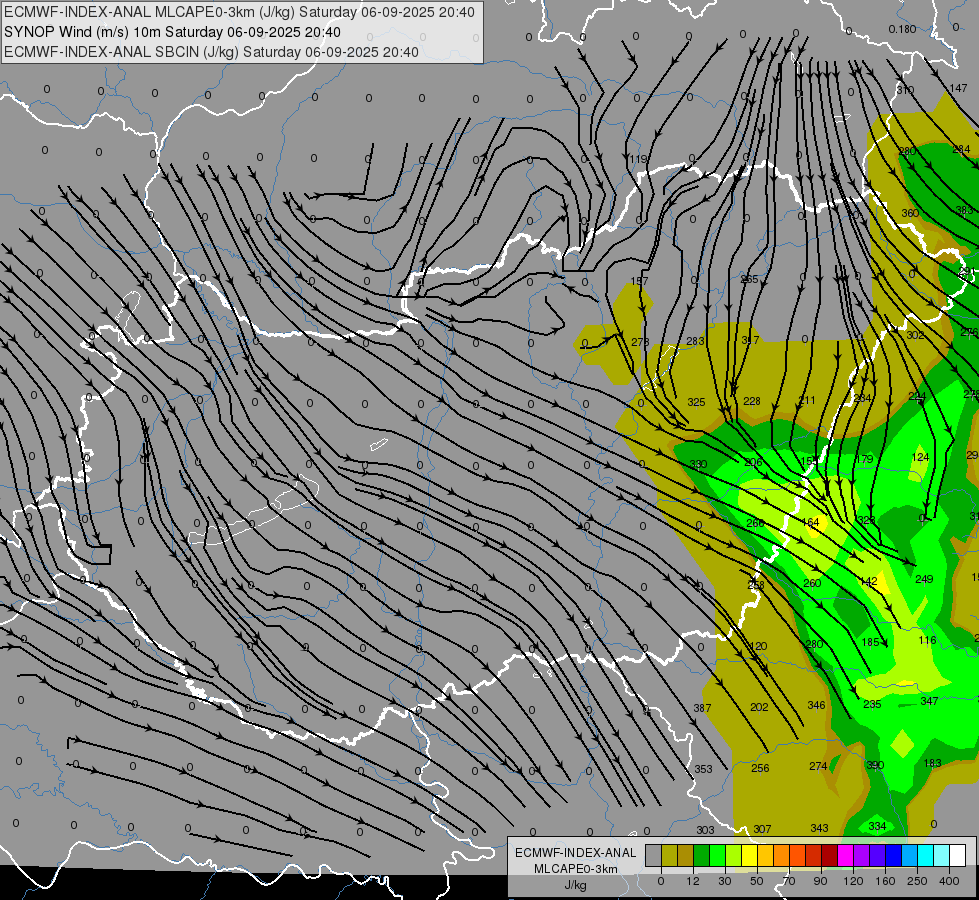Pick the magenta legend swatch

pyautogui.click(x=845, y=855)
